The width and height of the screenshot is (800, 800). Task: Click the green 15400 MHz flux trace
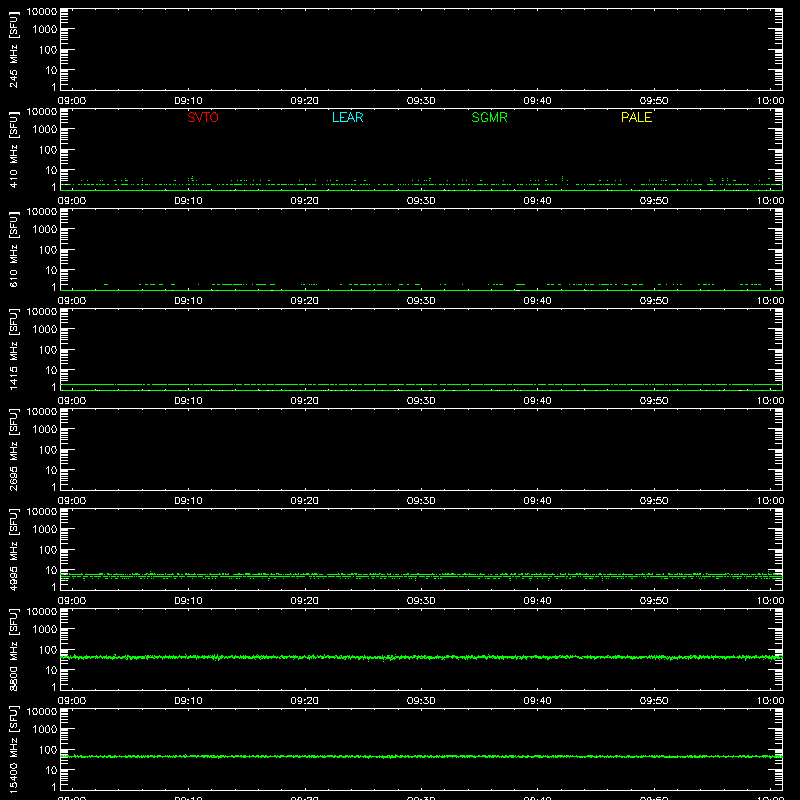421,756
